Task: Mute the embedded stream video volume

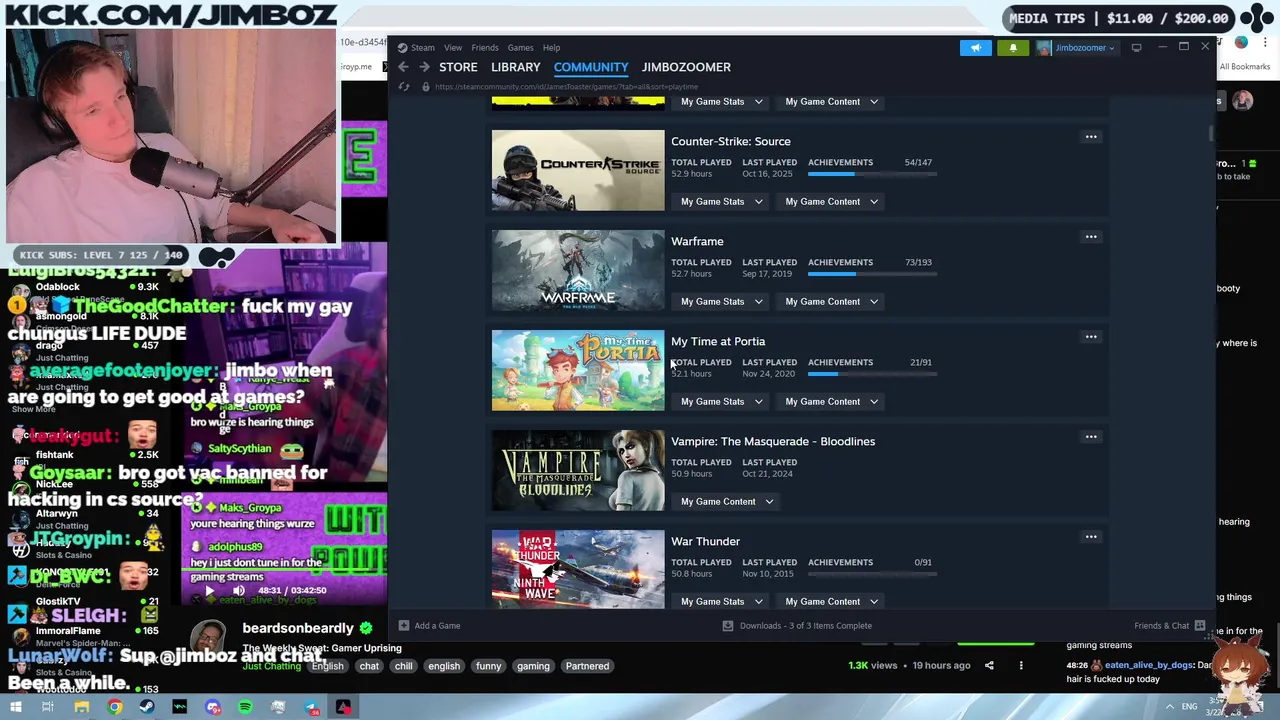Action: click(x=238, y=591)
